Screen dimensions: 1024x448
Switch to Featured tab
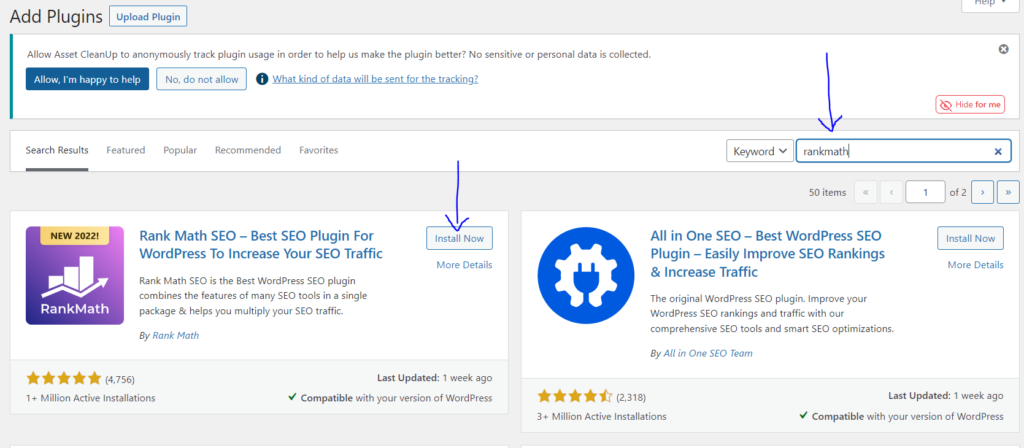pyautogui.click(x=125, y=150)
